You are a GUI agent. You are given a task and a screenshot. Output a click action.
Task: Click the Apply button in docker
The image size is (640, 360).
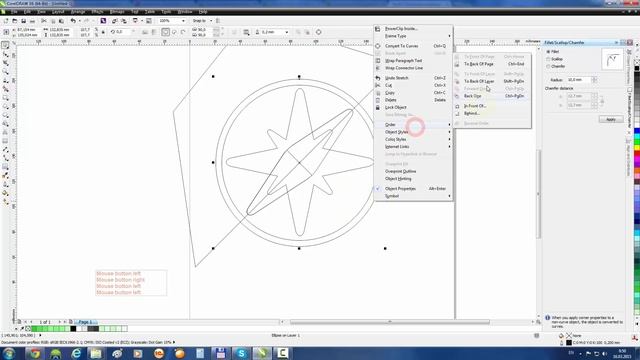pos(611,119)
